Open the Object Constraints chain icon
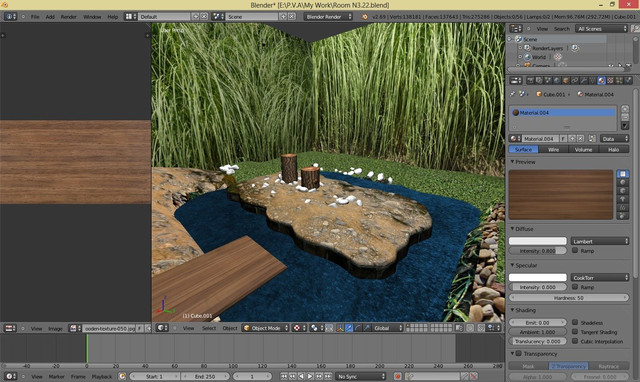The height and width of the screenshot is (382, 640). click(575, 81)
